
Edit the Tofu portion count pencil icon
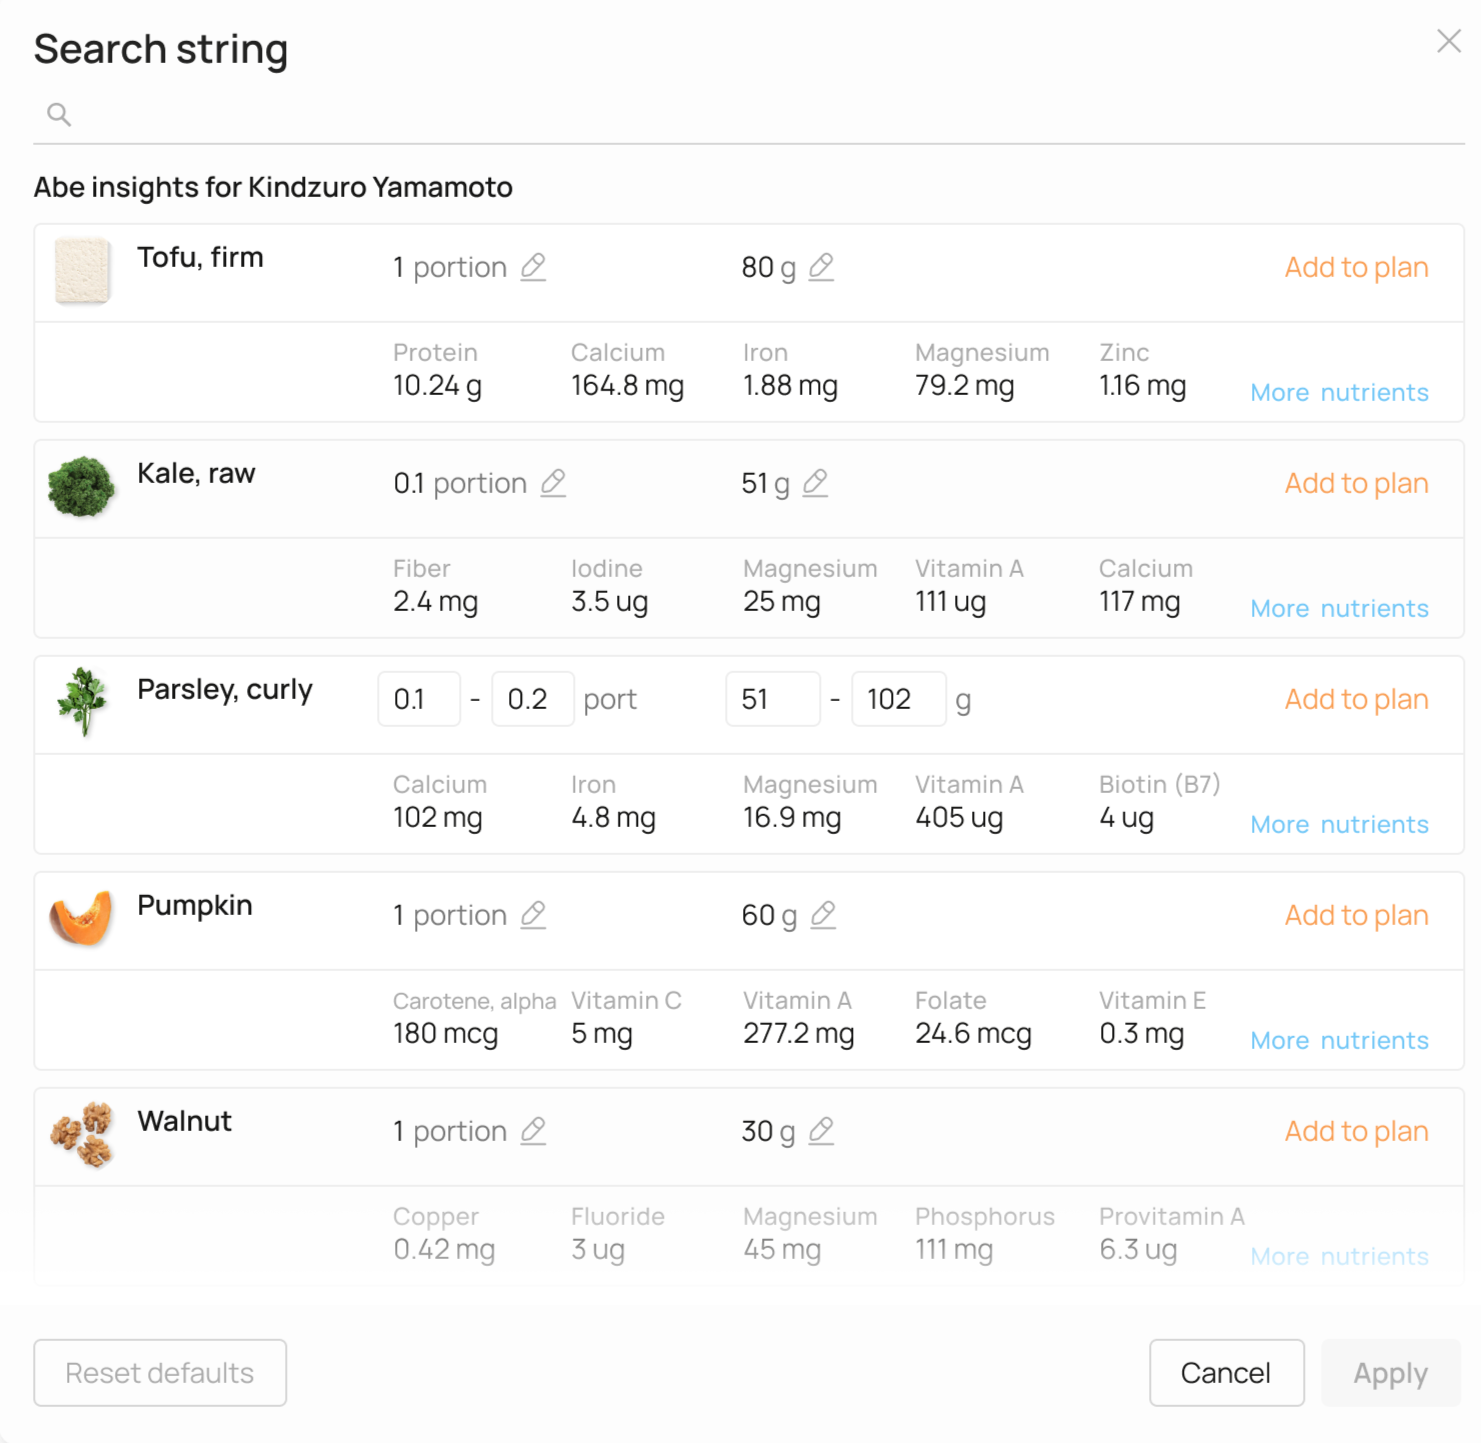533,267
